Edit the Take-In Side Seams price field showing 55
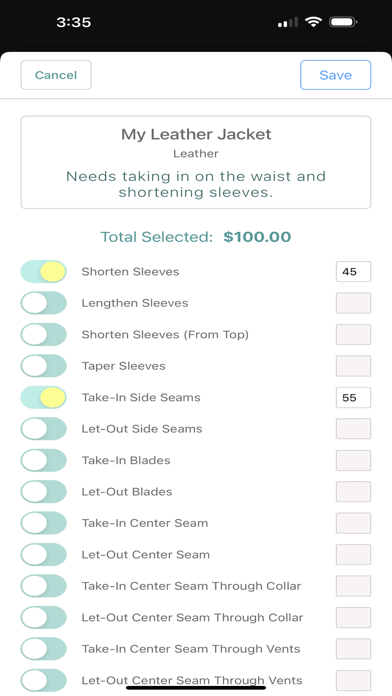Screen dimensions: 392x696 (353, 397)
